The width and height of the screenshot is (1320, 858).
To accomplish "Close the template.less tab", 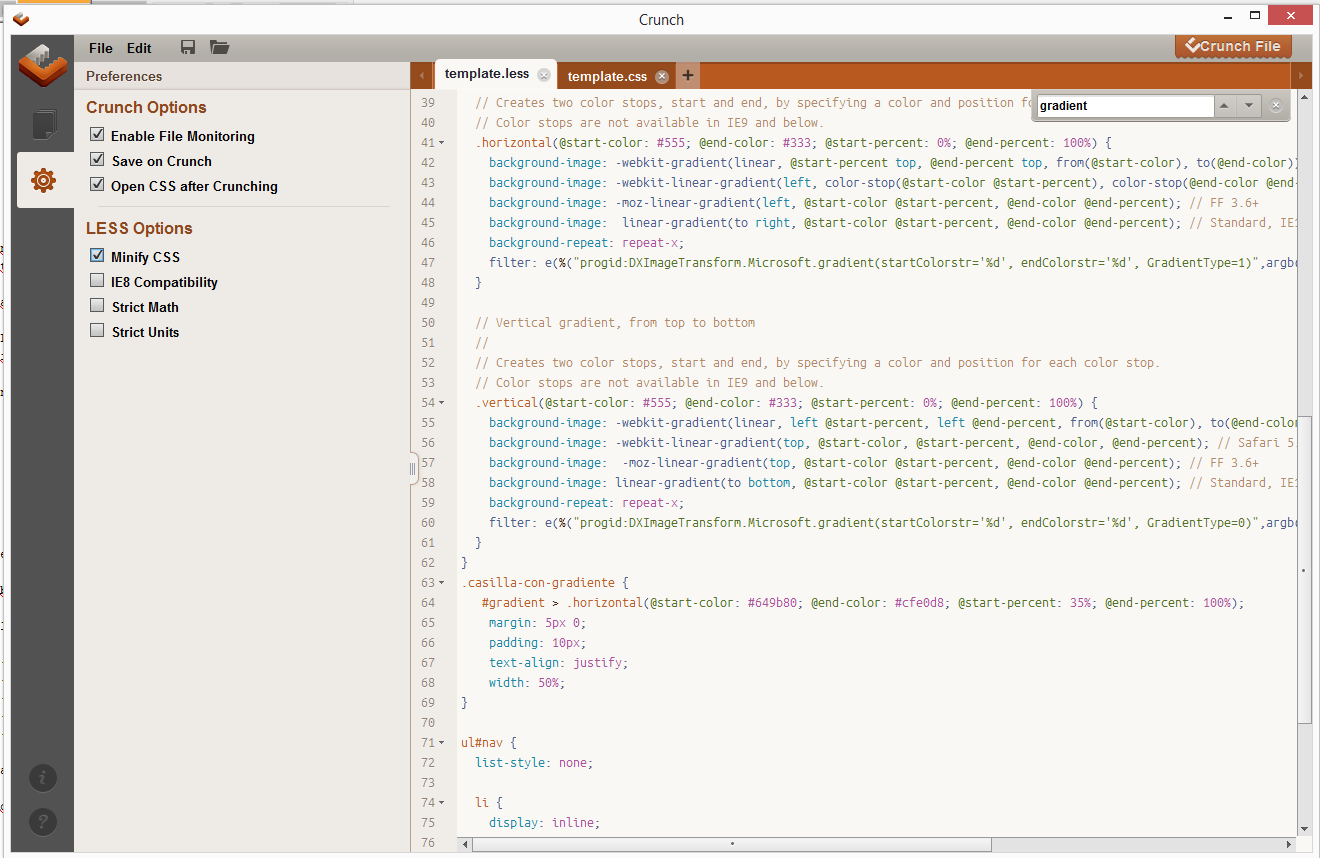I will tap(544, 75).
